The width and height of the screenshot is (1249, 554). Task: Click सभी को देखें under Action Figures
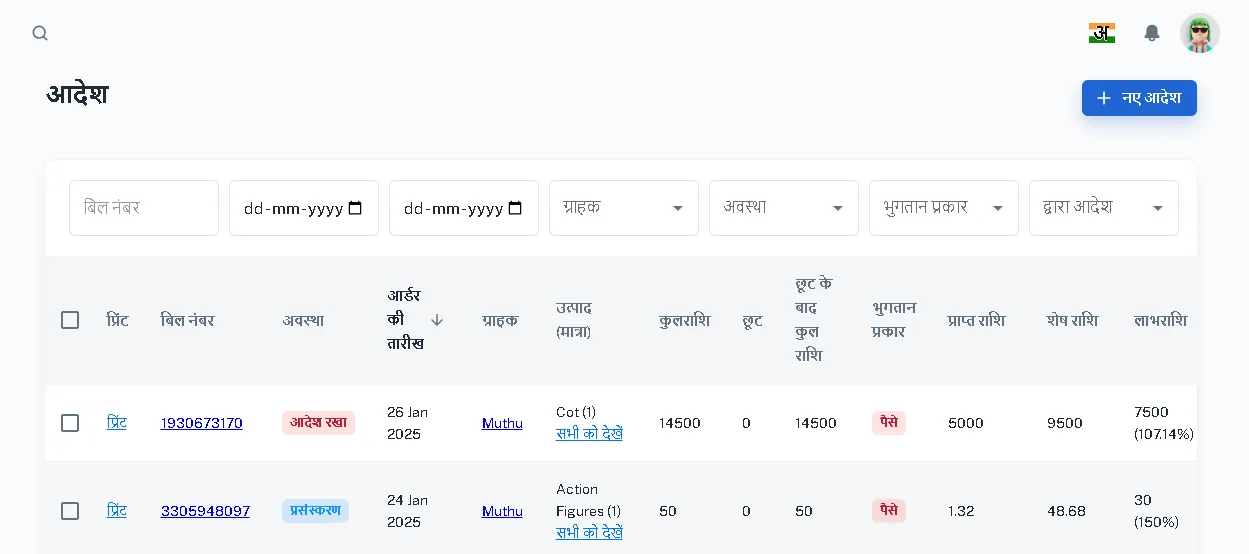coord(589,533)
